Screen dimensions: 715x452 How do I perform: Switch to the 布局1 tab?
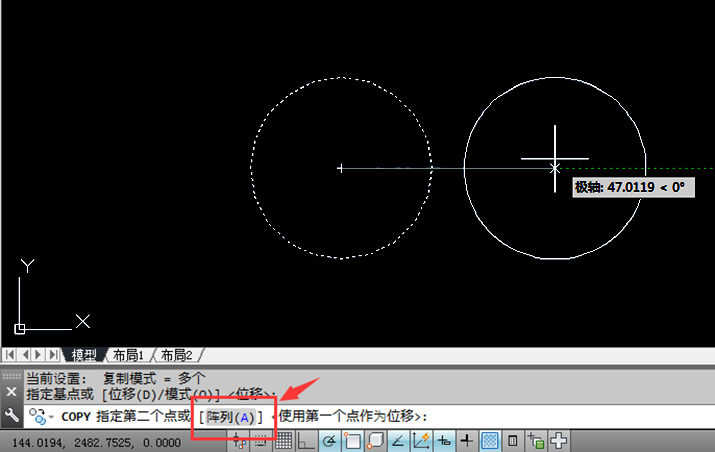(128, 355)
